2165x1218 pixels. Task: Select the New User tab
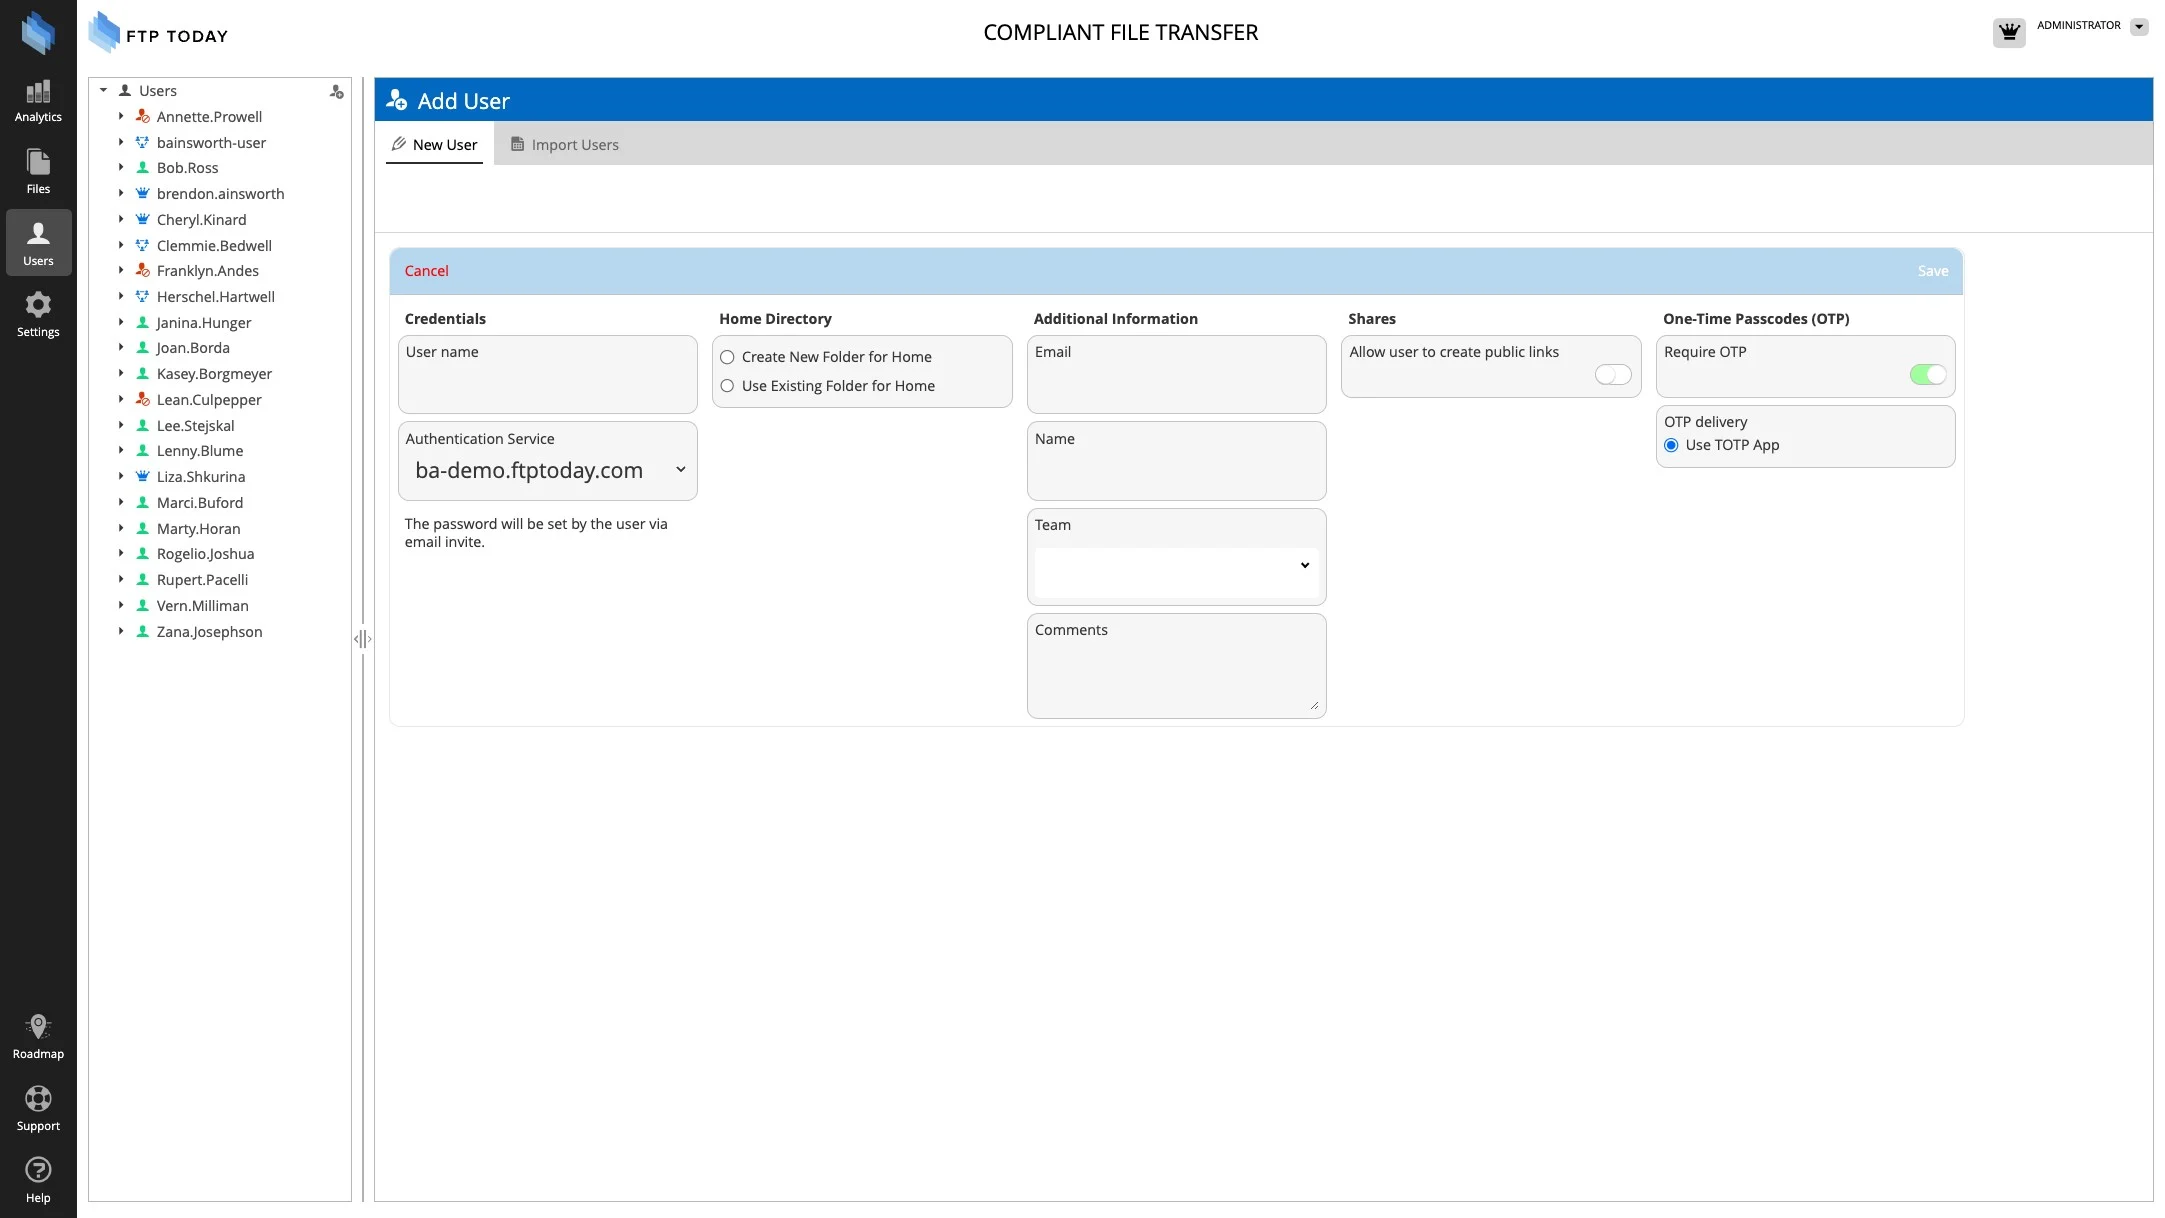(435, 145)
